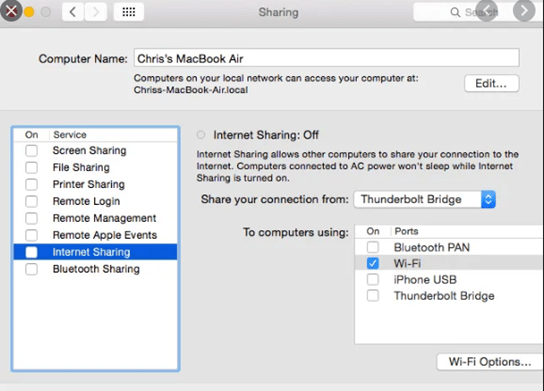Click the yellow minimize button
This screenshot has width=544, height=391.
click(29, 12)
